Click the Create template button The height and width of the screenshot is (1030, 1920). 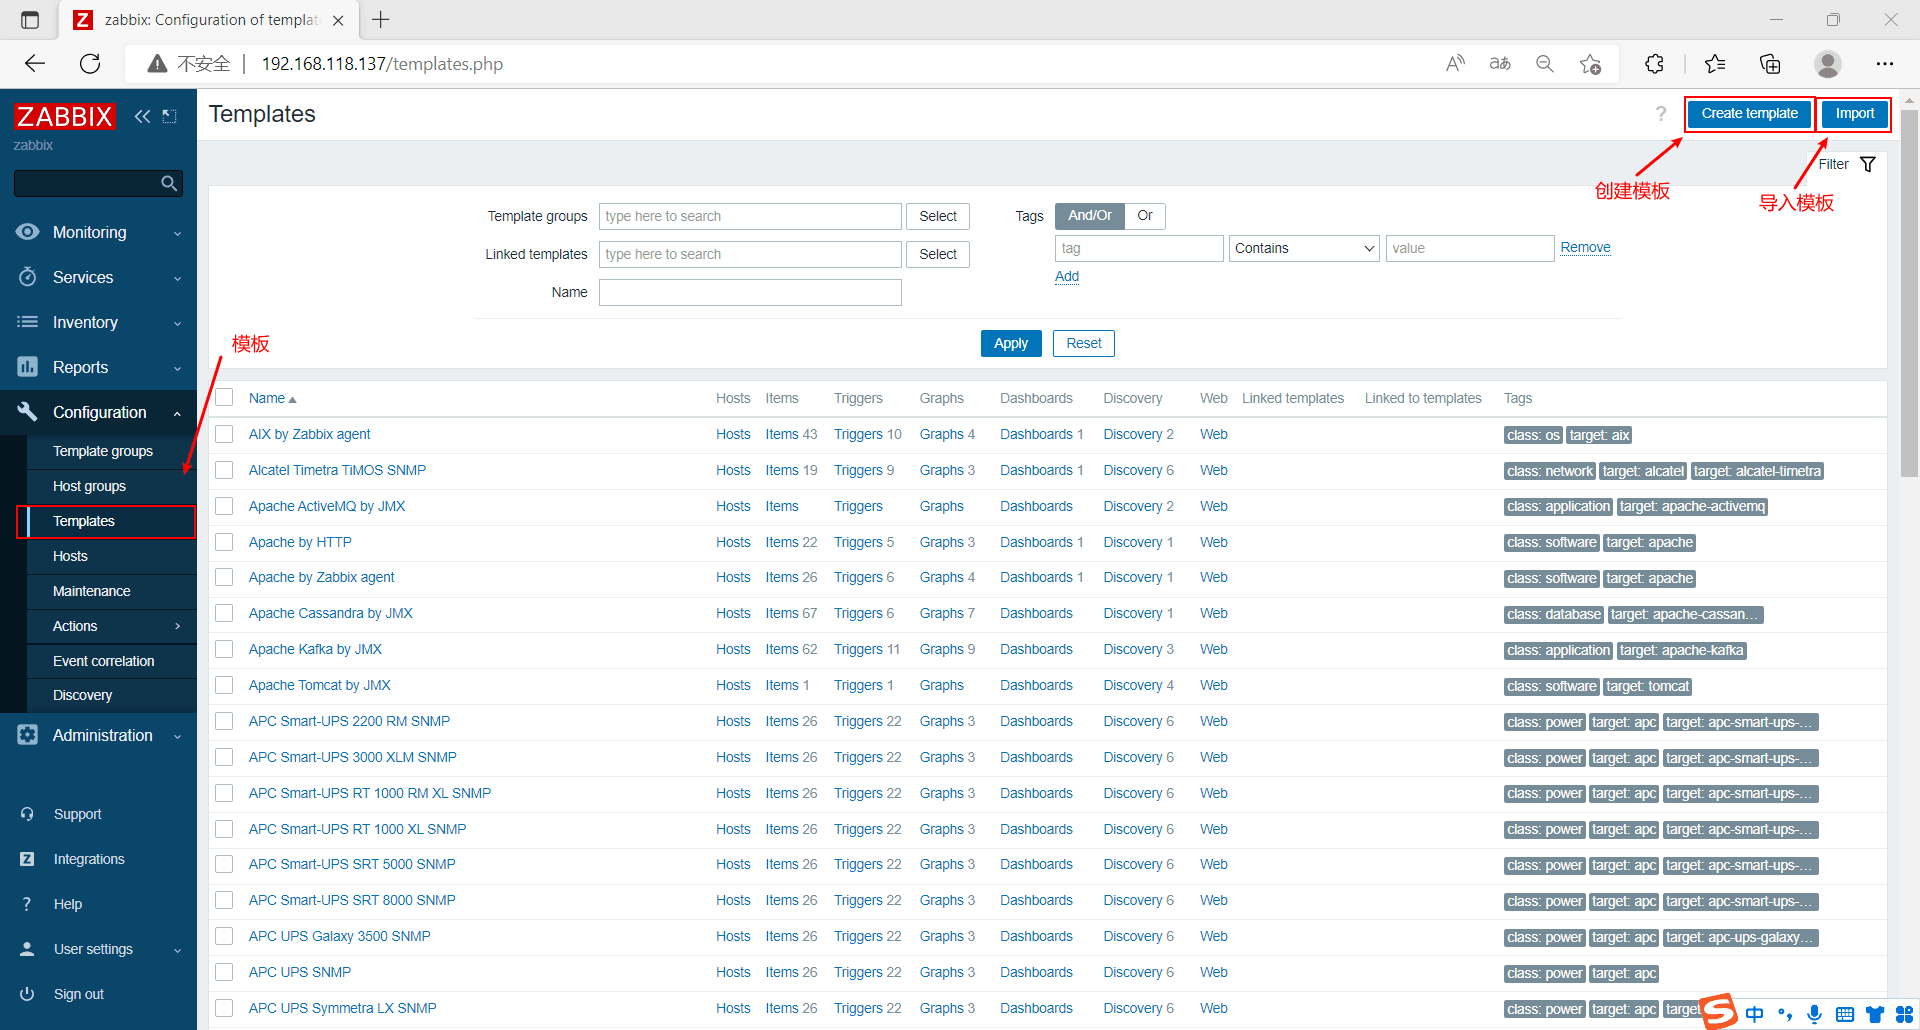[x=1749, y=114]
